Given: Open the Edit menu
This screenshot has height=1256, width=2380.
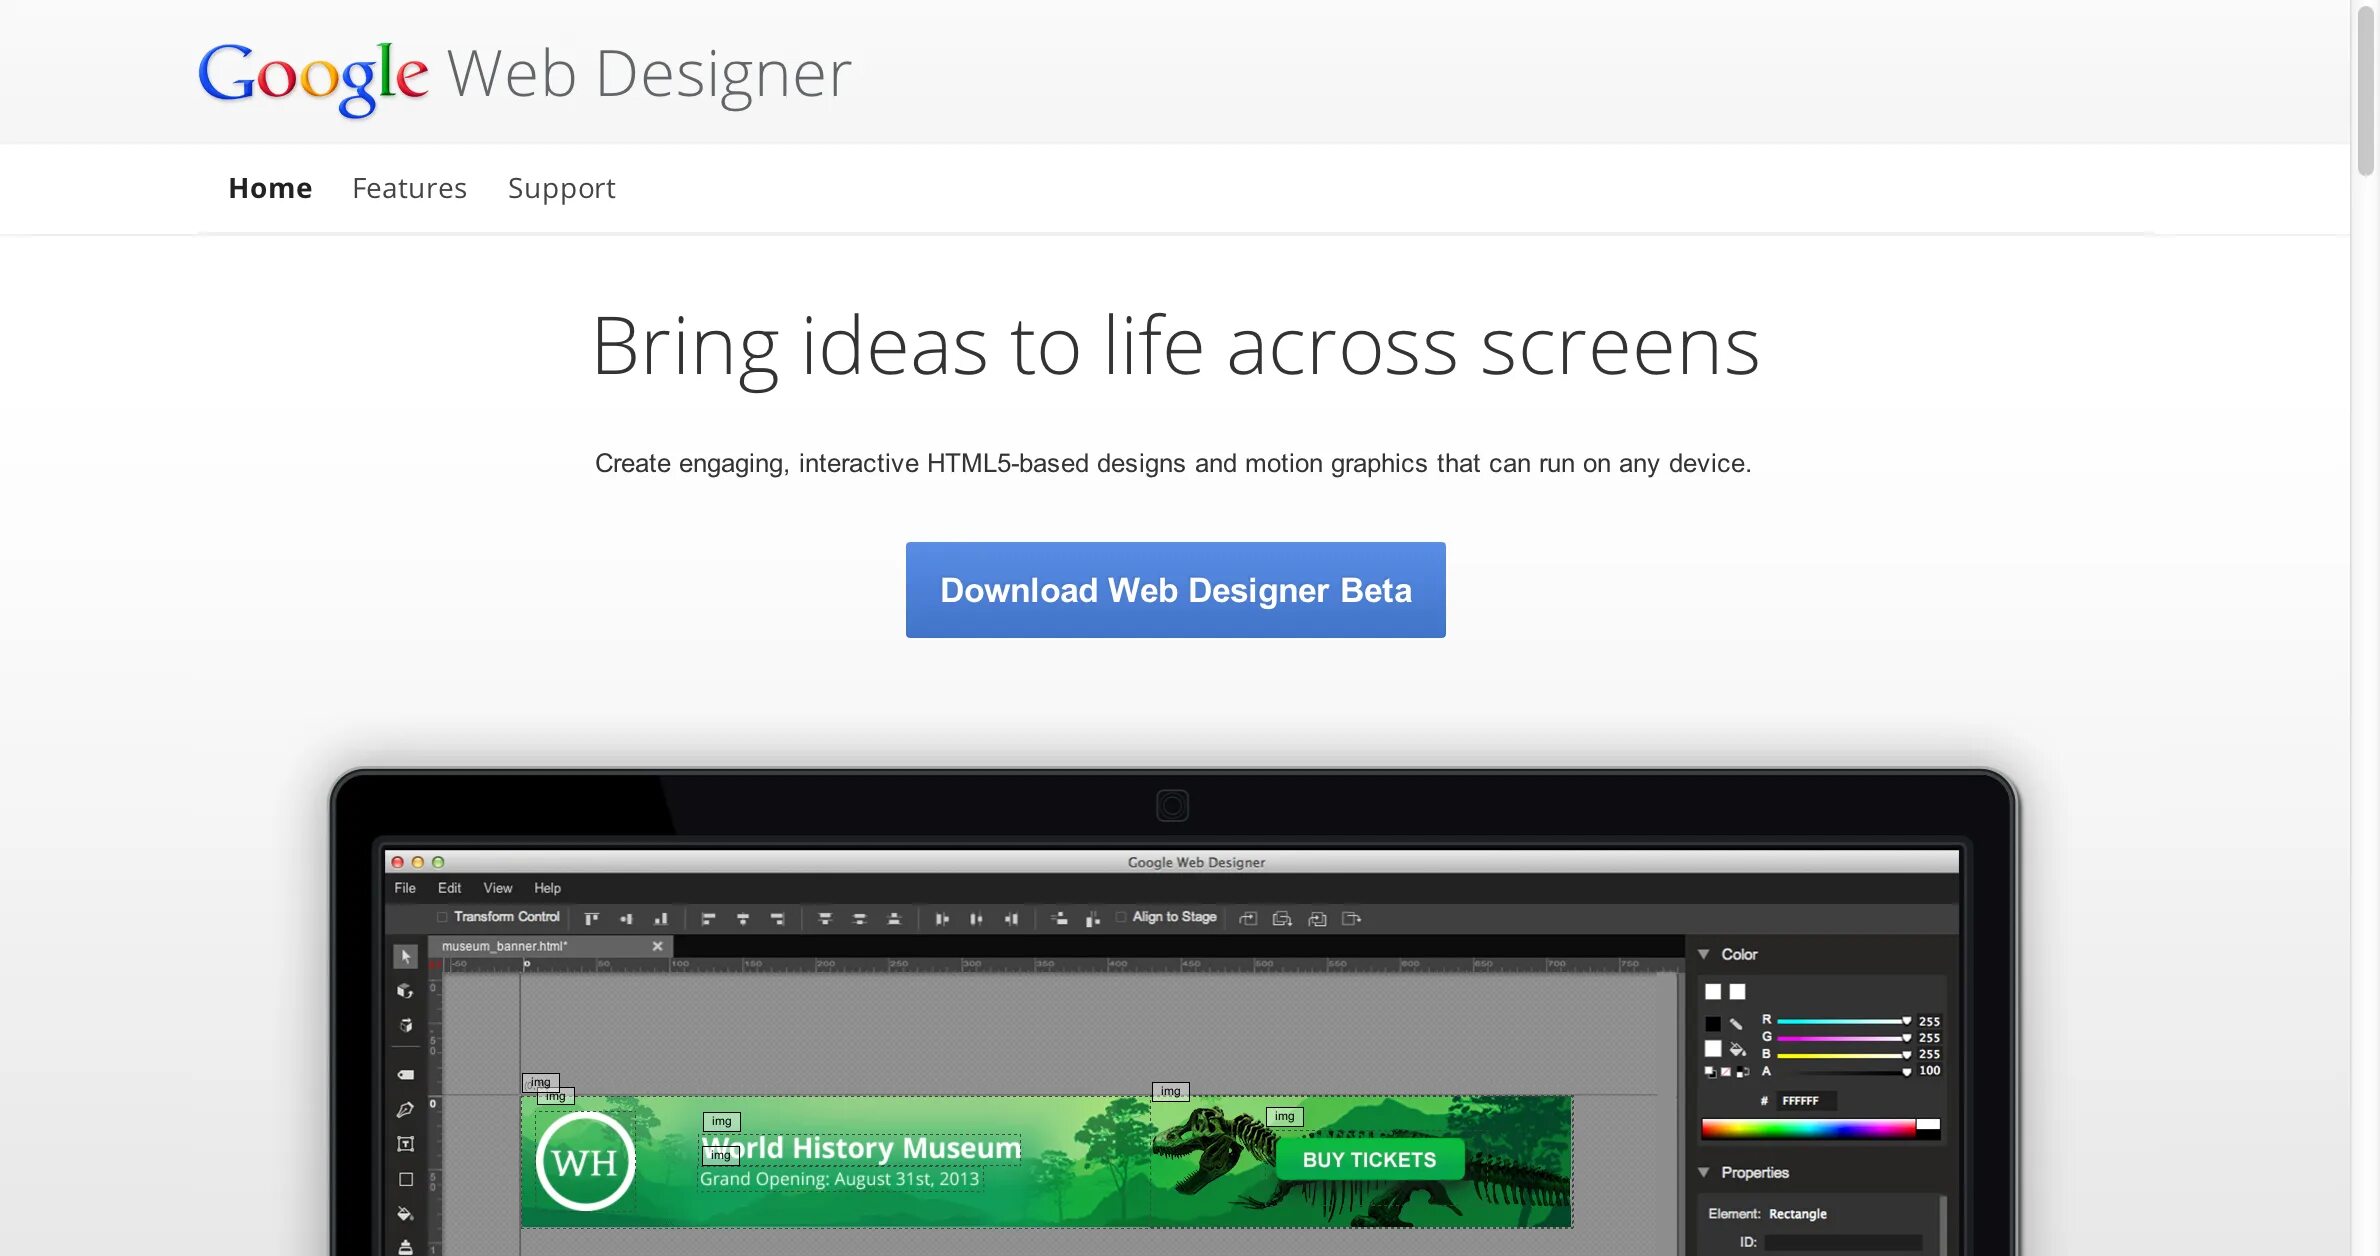Looking at the screenshot, I should (449, 888).
